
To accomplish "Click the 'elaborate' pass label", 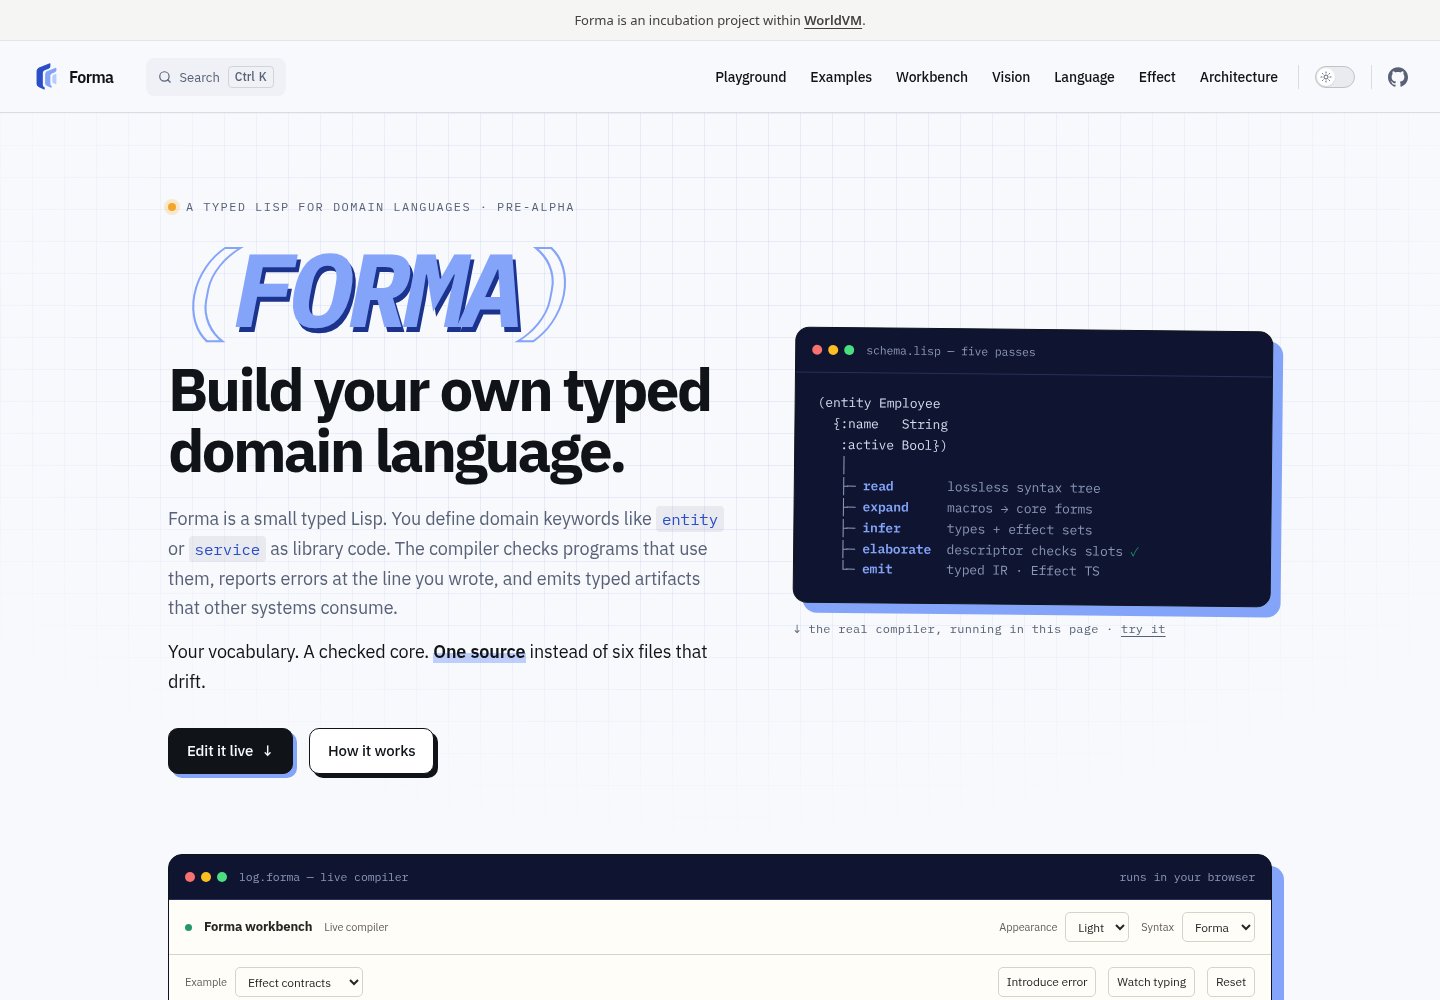I will tap(896, 549).
